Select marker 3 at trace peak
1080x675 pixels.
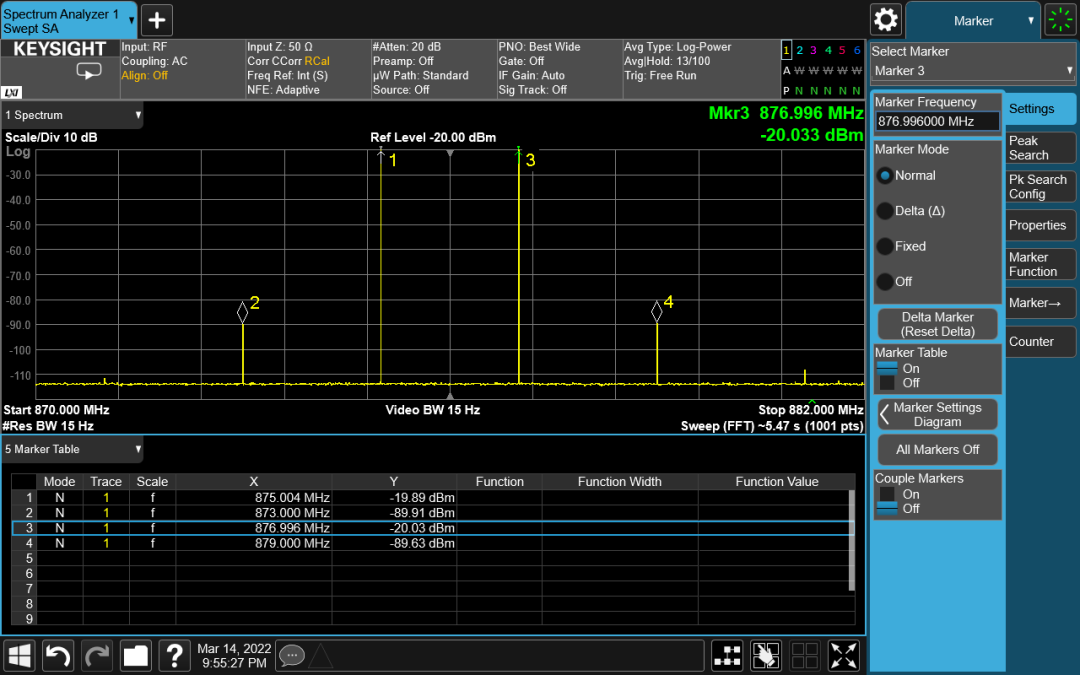[x=519, y=154]
